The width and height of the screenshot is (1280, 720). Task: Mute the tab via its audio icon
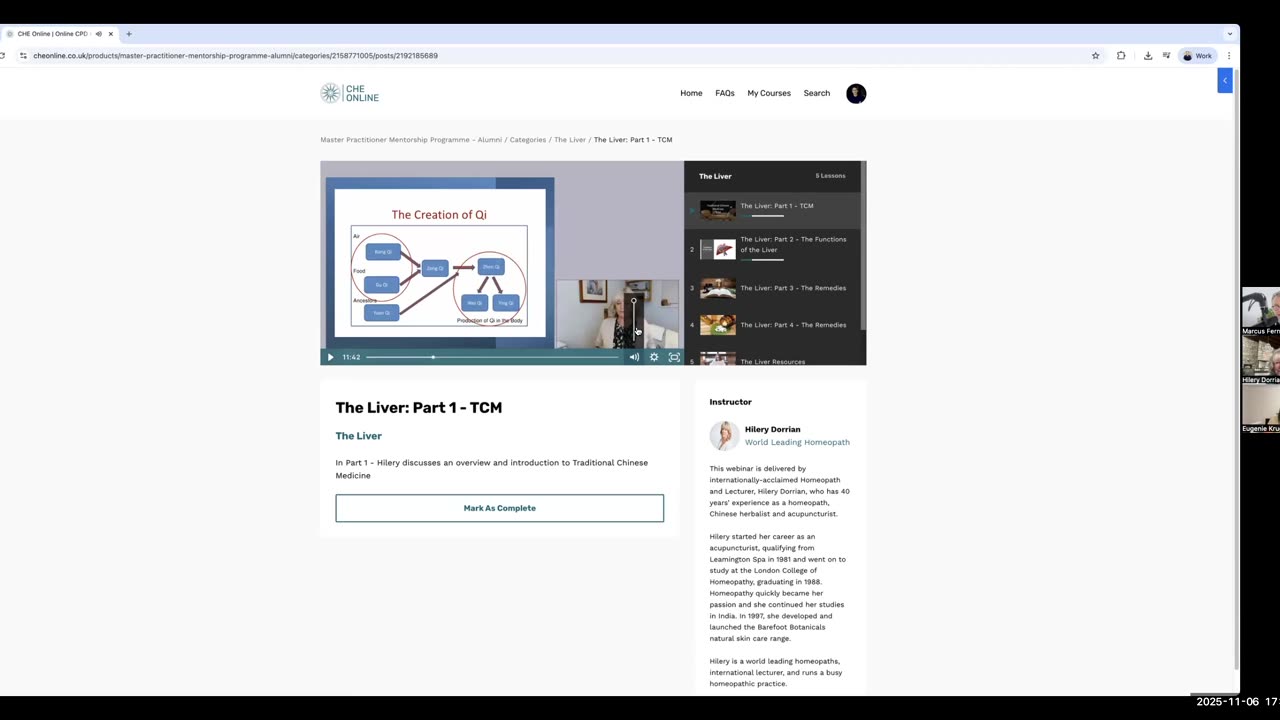[98, 34]
